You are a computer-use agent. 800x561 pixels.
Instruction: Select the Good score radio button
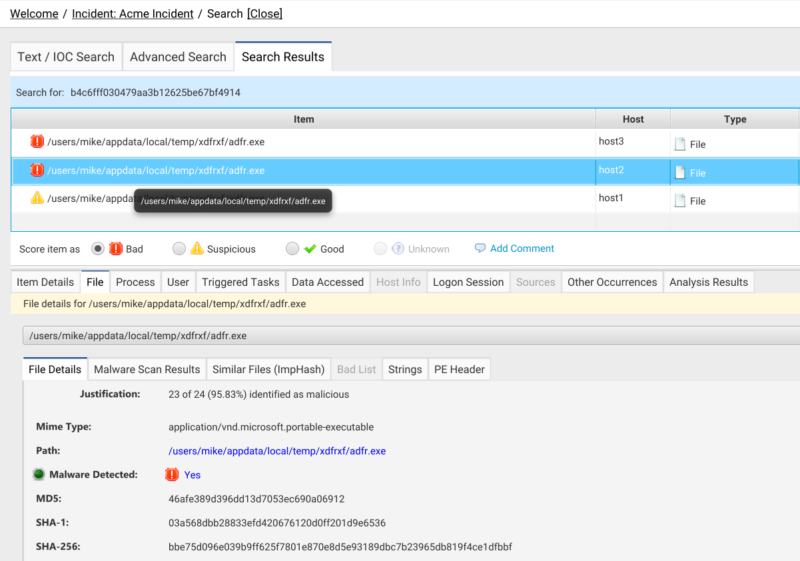pos(292,249)
